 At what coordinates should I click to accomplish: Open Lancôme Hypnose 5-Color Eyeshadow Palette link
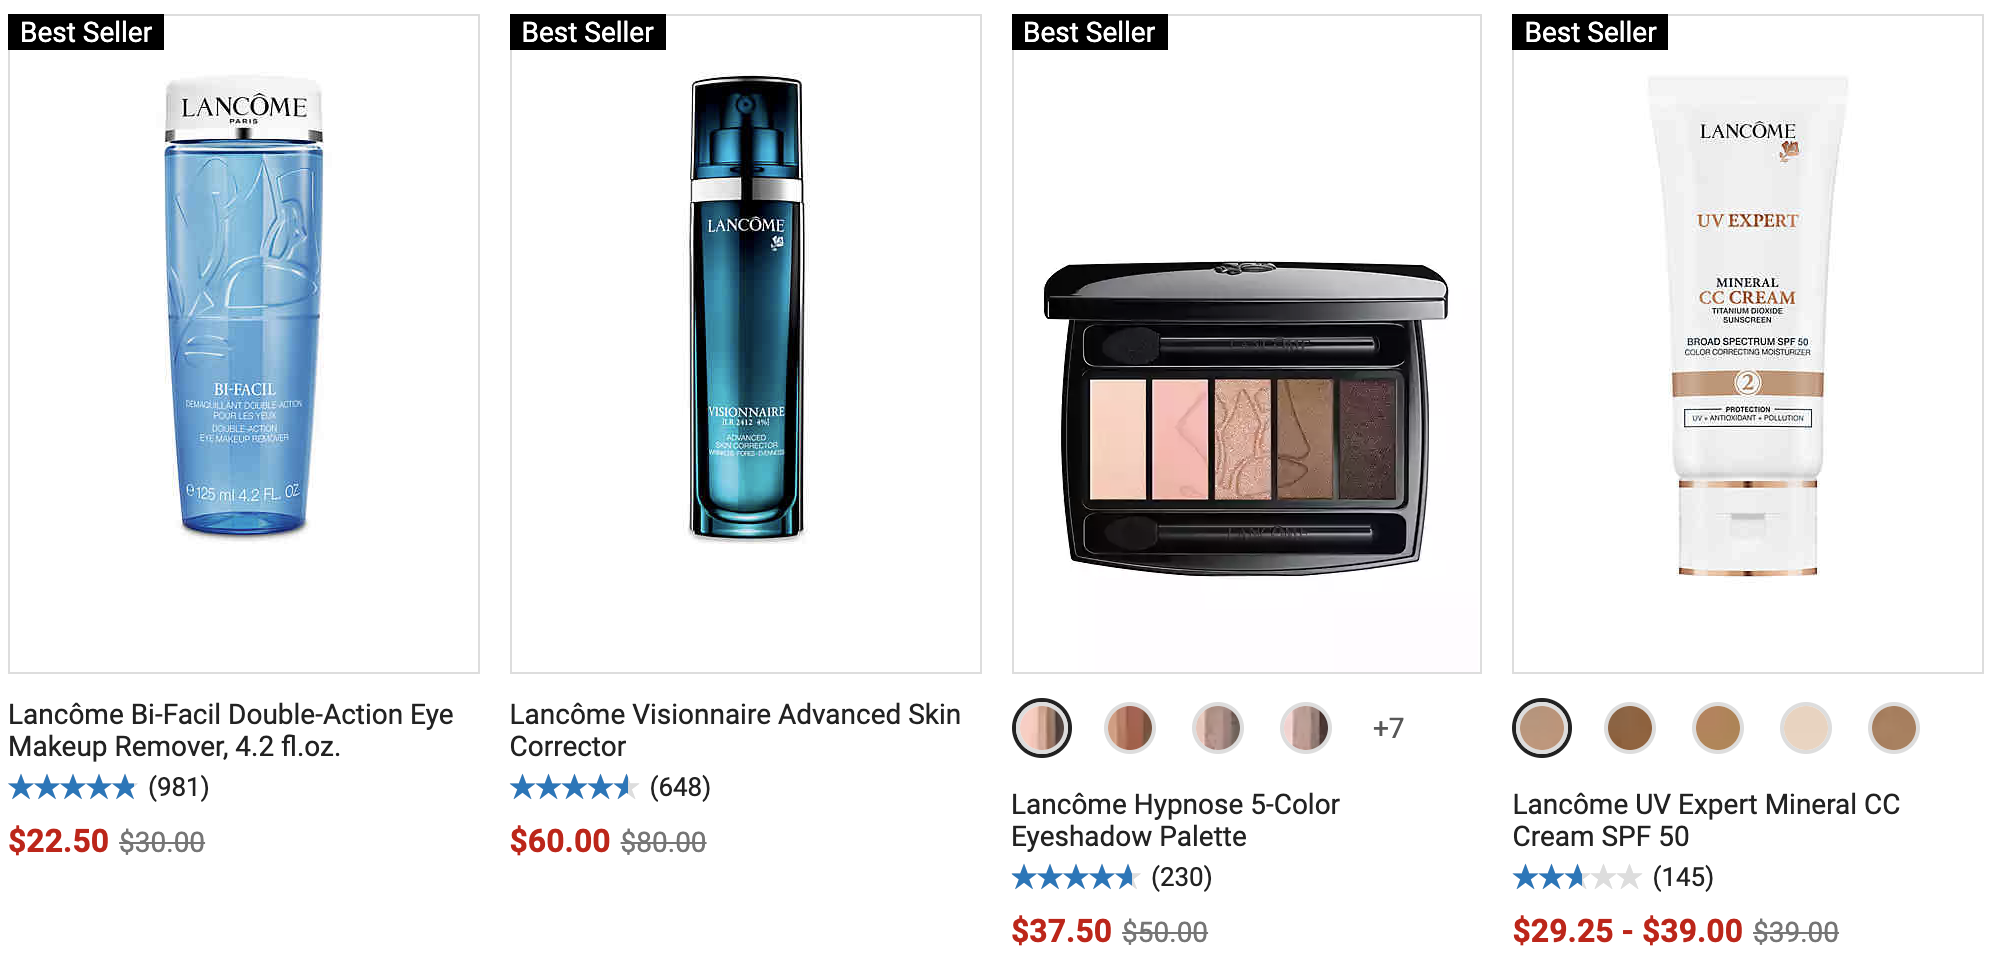1175,820
